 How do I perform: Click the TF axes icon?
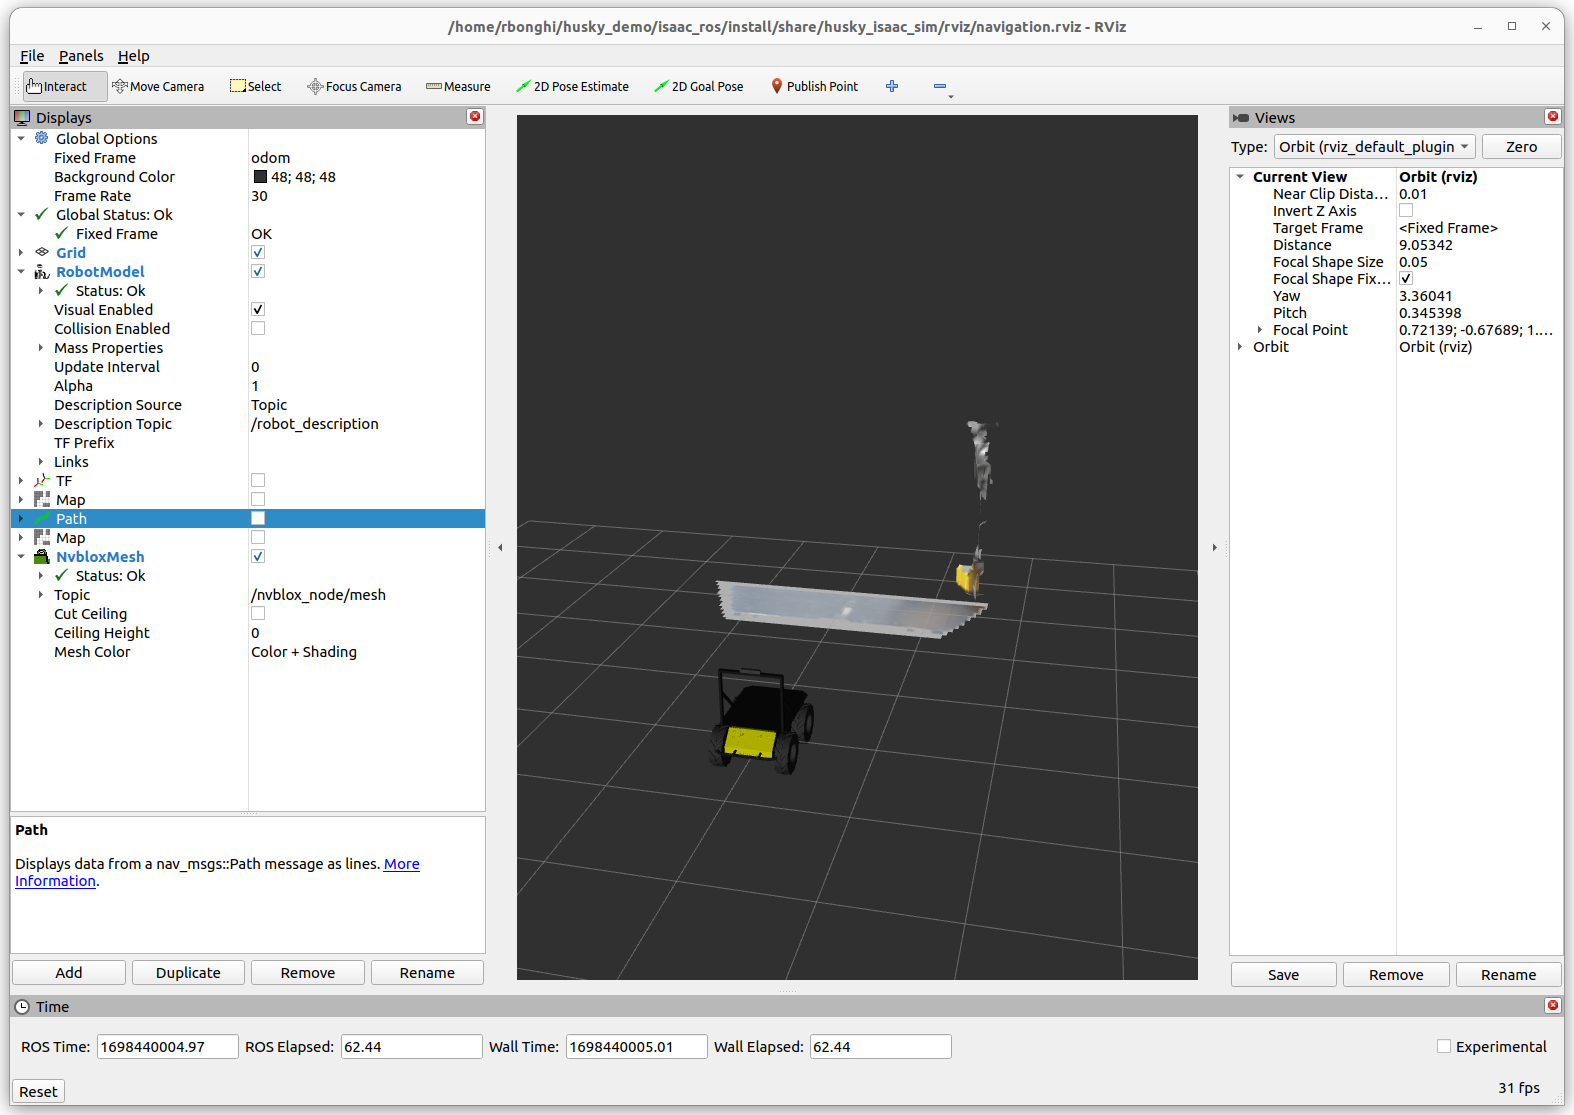click(42, 481)
